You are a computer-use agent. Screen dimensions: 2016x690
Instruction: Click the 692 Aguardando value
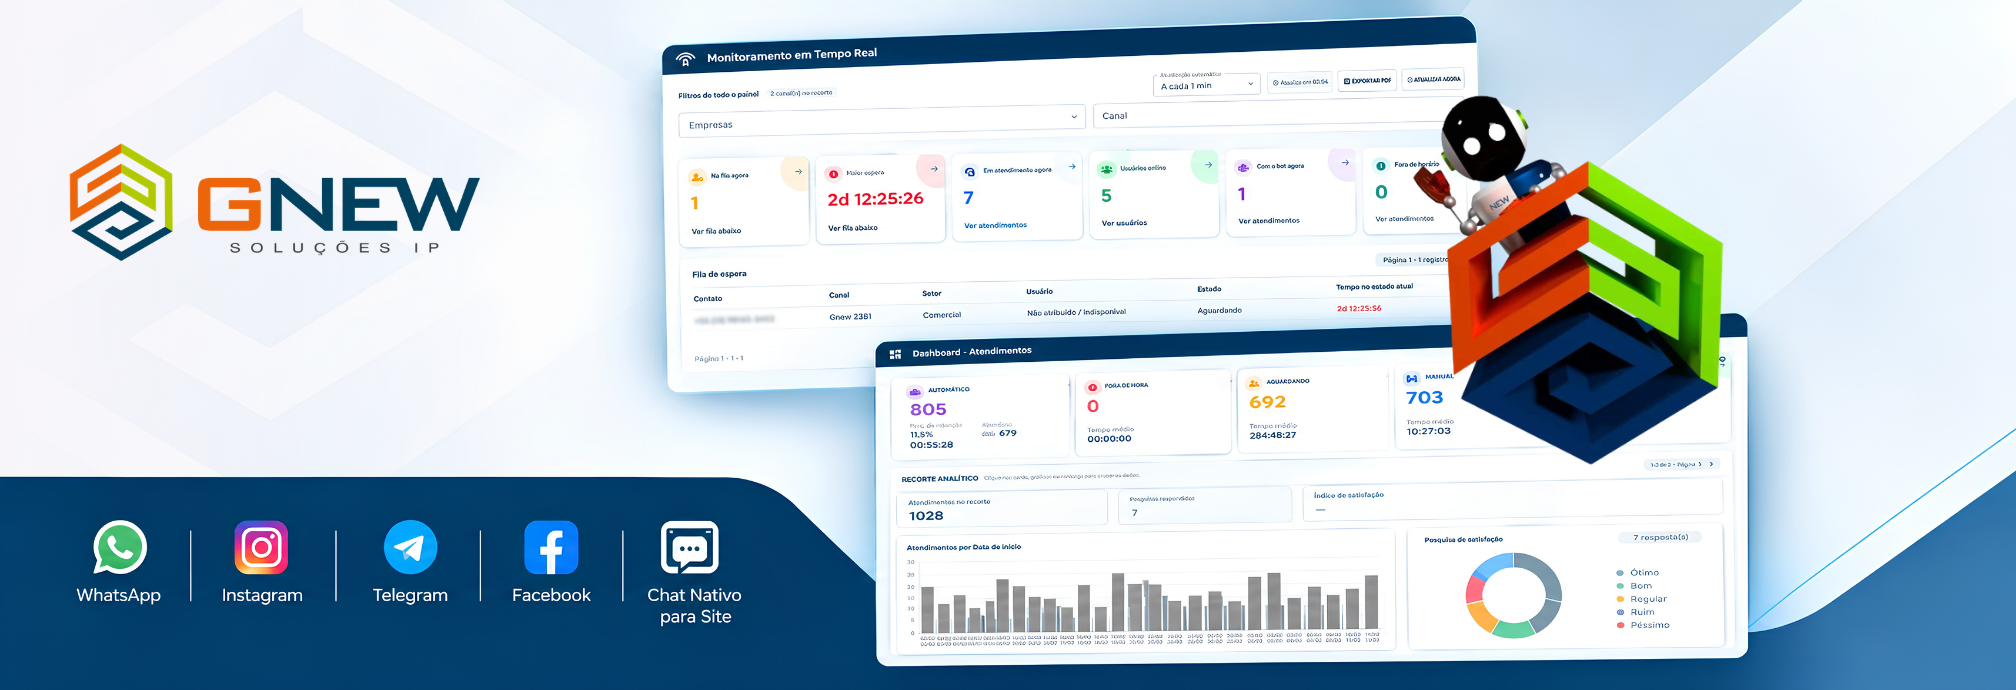[1267, 402]
